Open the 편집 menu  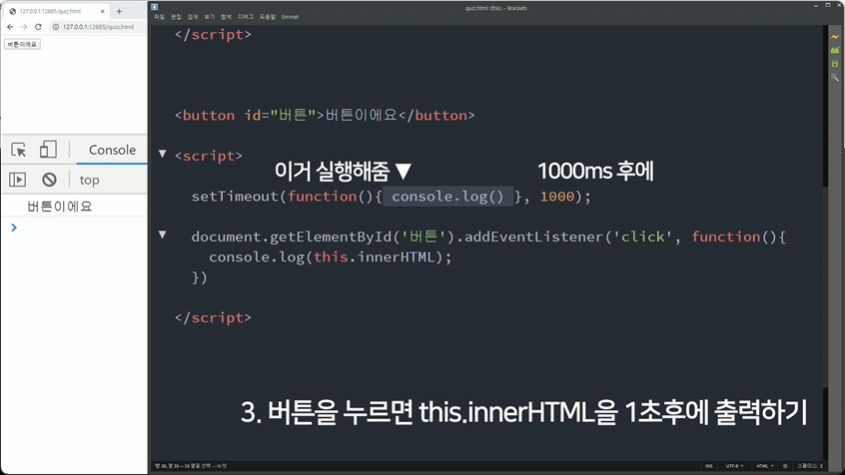tap(176, 17)
